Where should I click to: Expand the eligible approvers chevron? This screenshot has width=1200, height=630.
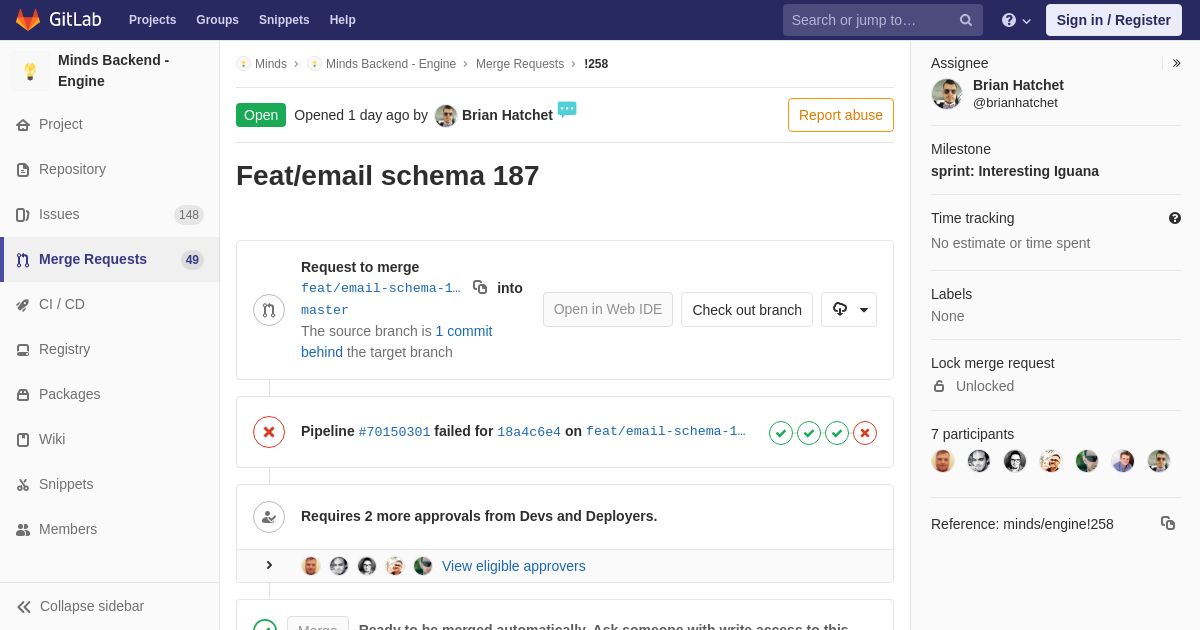pyautogui.click(x=269, y=566)
